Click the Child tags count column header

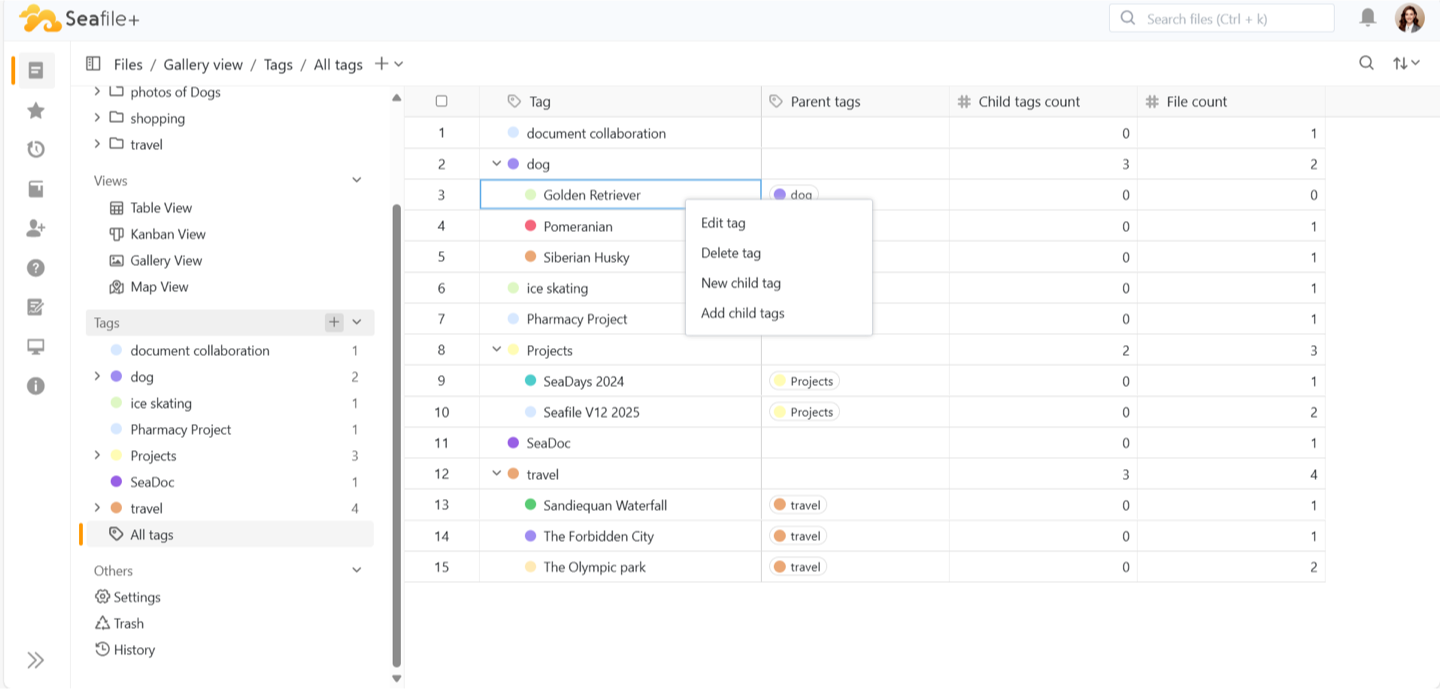1043,101
